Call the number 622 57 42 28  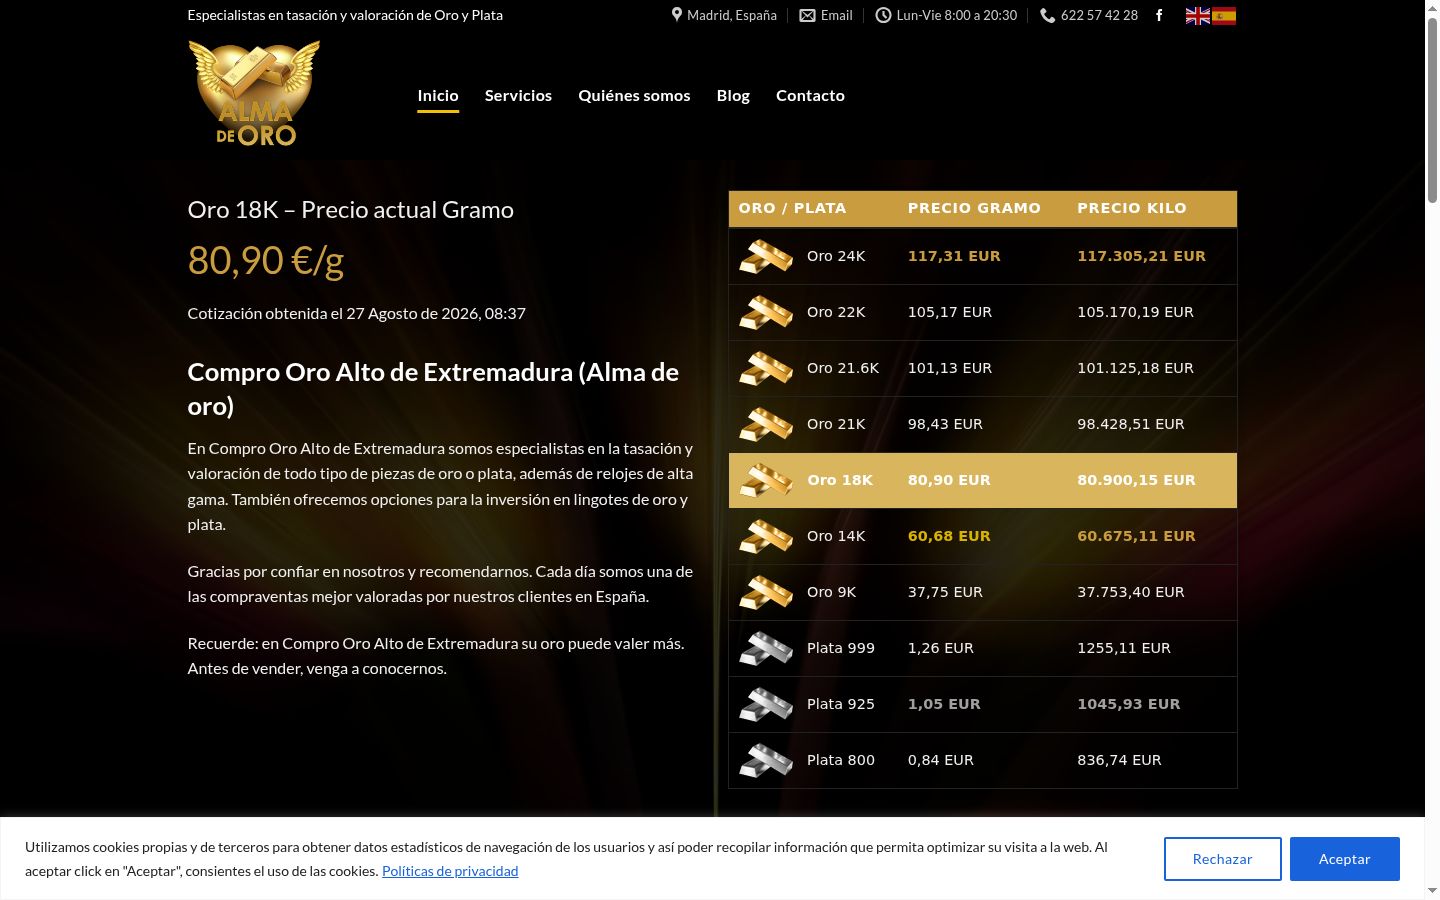1099,15
